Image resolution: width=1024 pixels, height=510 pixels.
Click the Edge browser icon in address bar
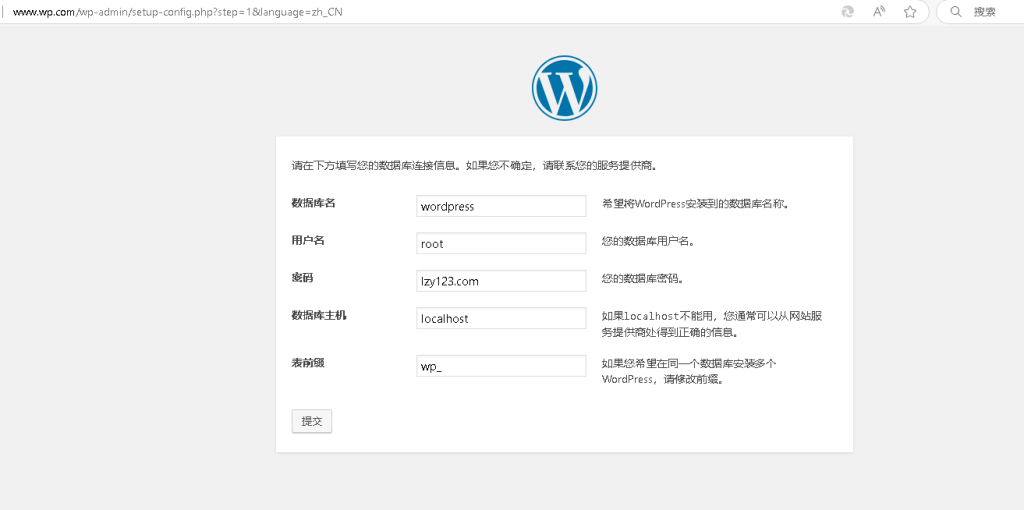click(x=848, y=12)
